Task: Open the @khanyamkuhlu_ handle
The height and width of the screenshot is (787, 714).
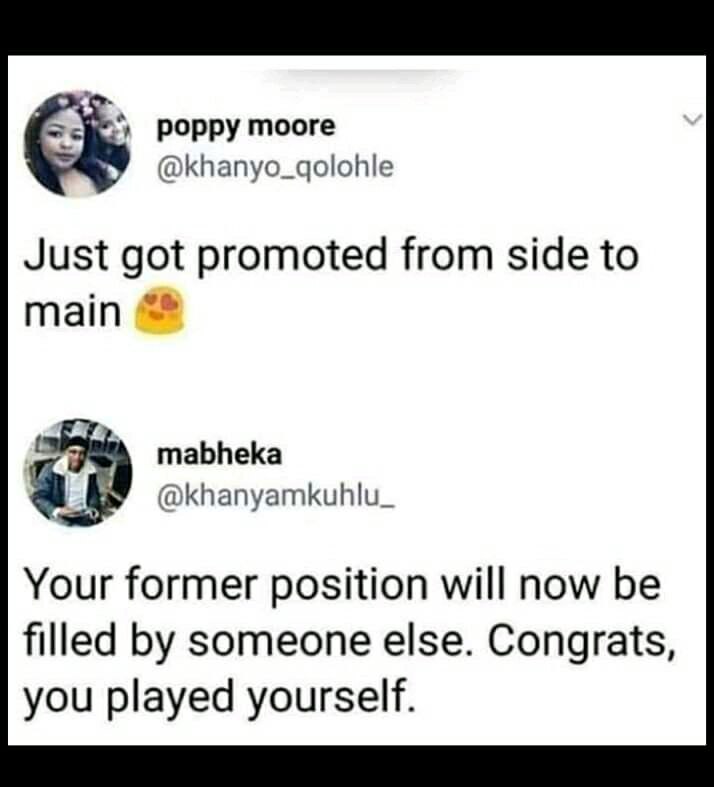Action: [276, 497]
